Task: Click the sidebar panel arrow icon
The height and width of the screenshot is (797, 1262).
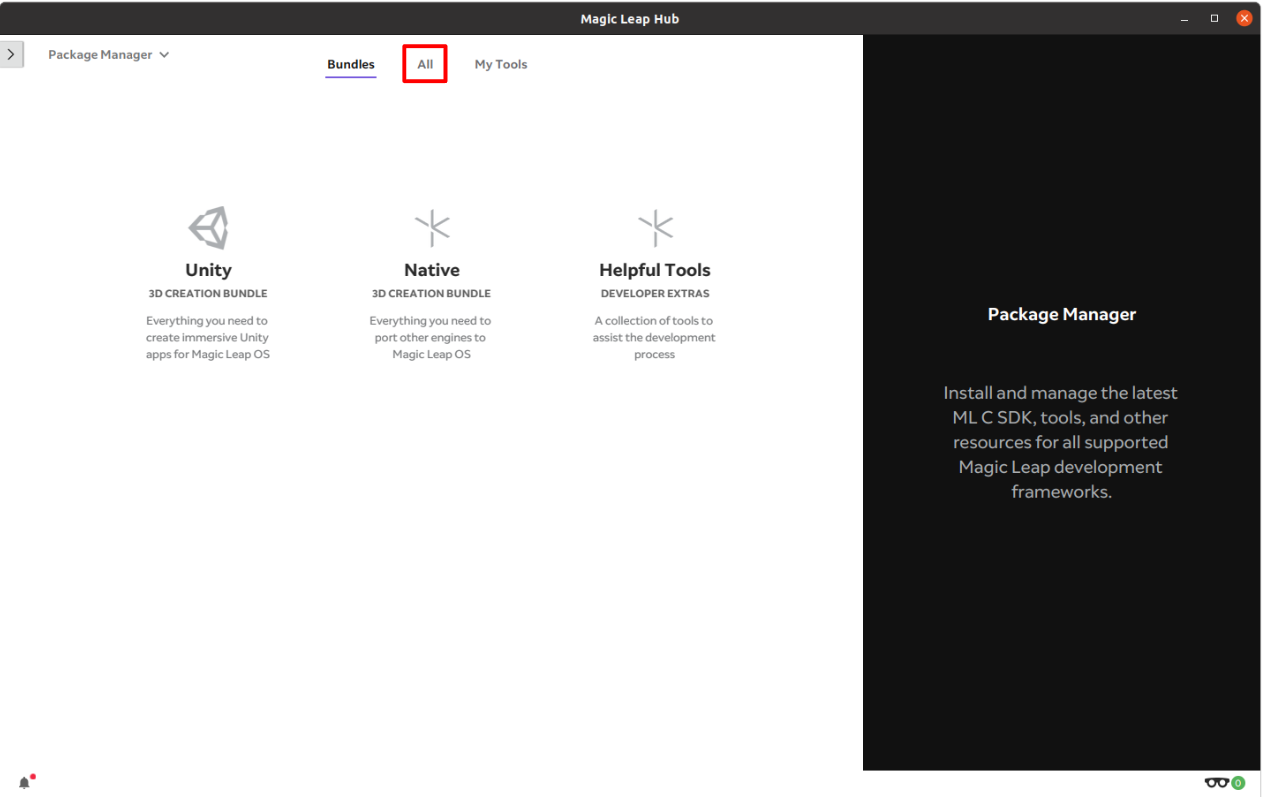Action: pos(12,54)
